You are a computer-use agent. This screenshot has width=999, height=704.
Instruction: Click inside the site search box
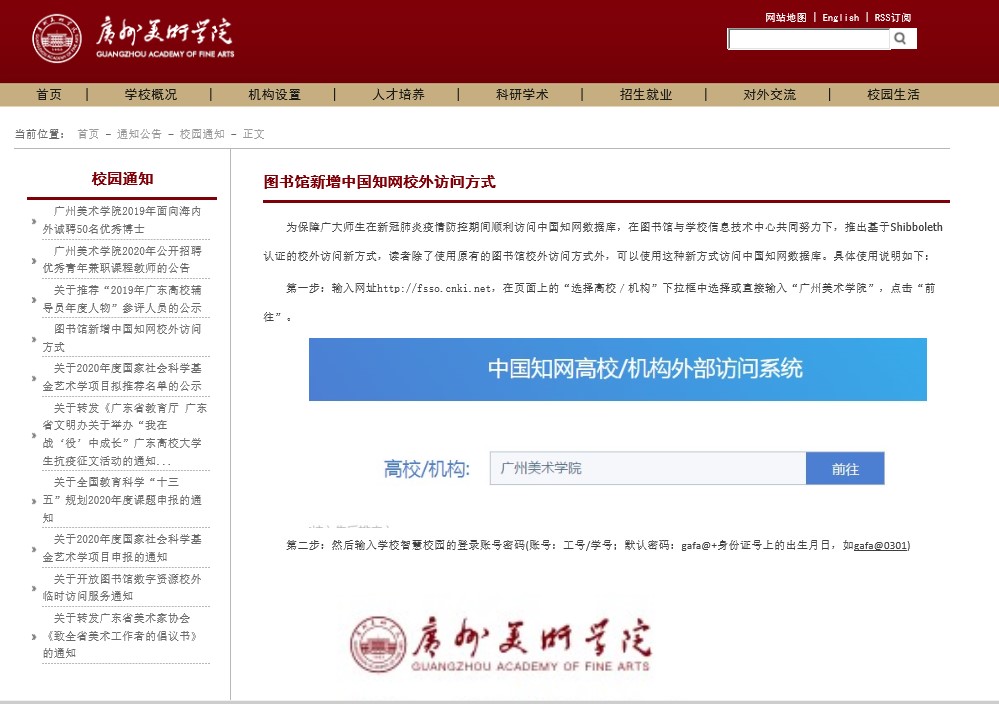(808, 39)
